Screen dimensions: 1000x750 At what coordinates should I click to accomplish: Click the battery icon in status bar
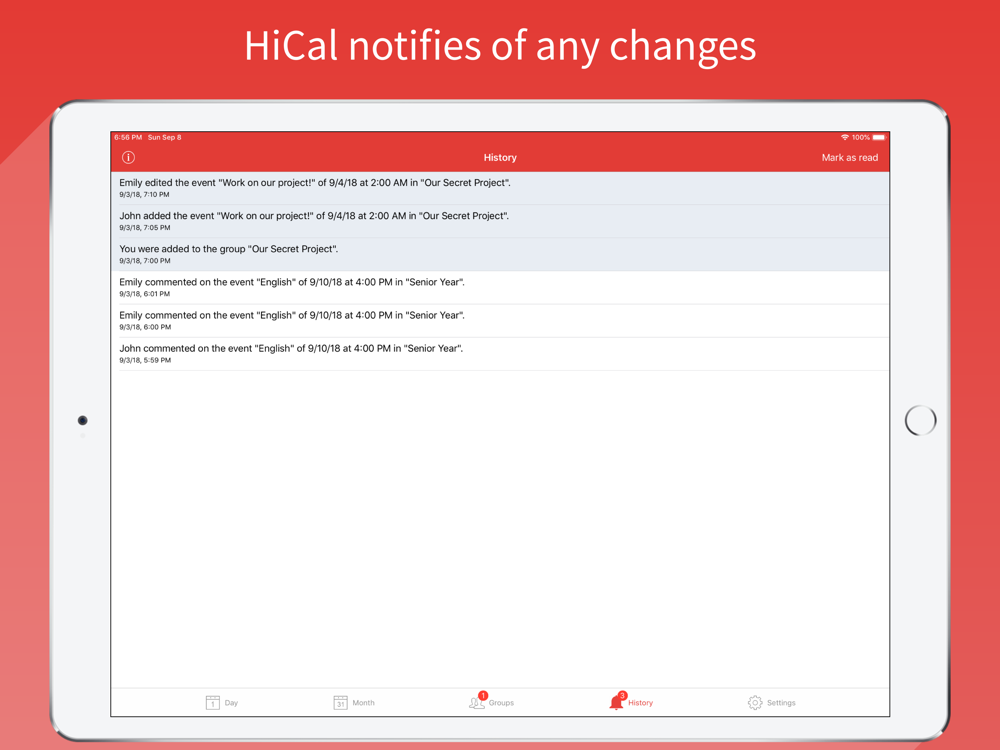[879, 137]
